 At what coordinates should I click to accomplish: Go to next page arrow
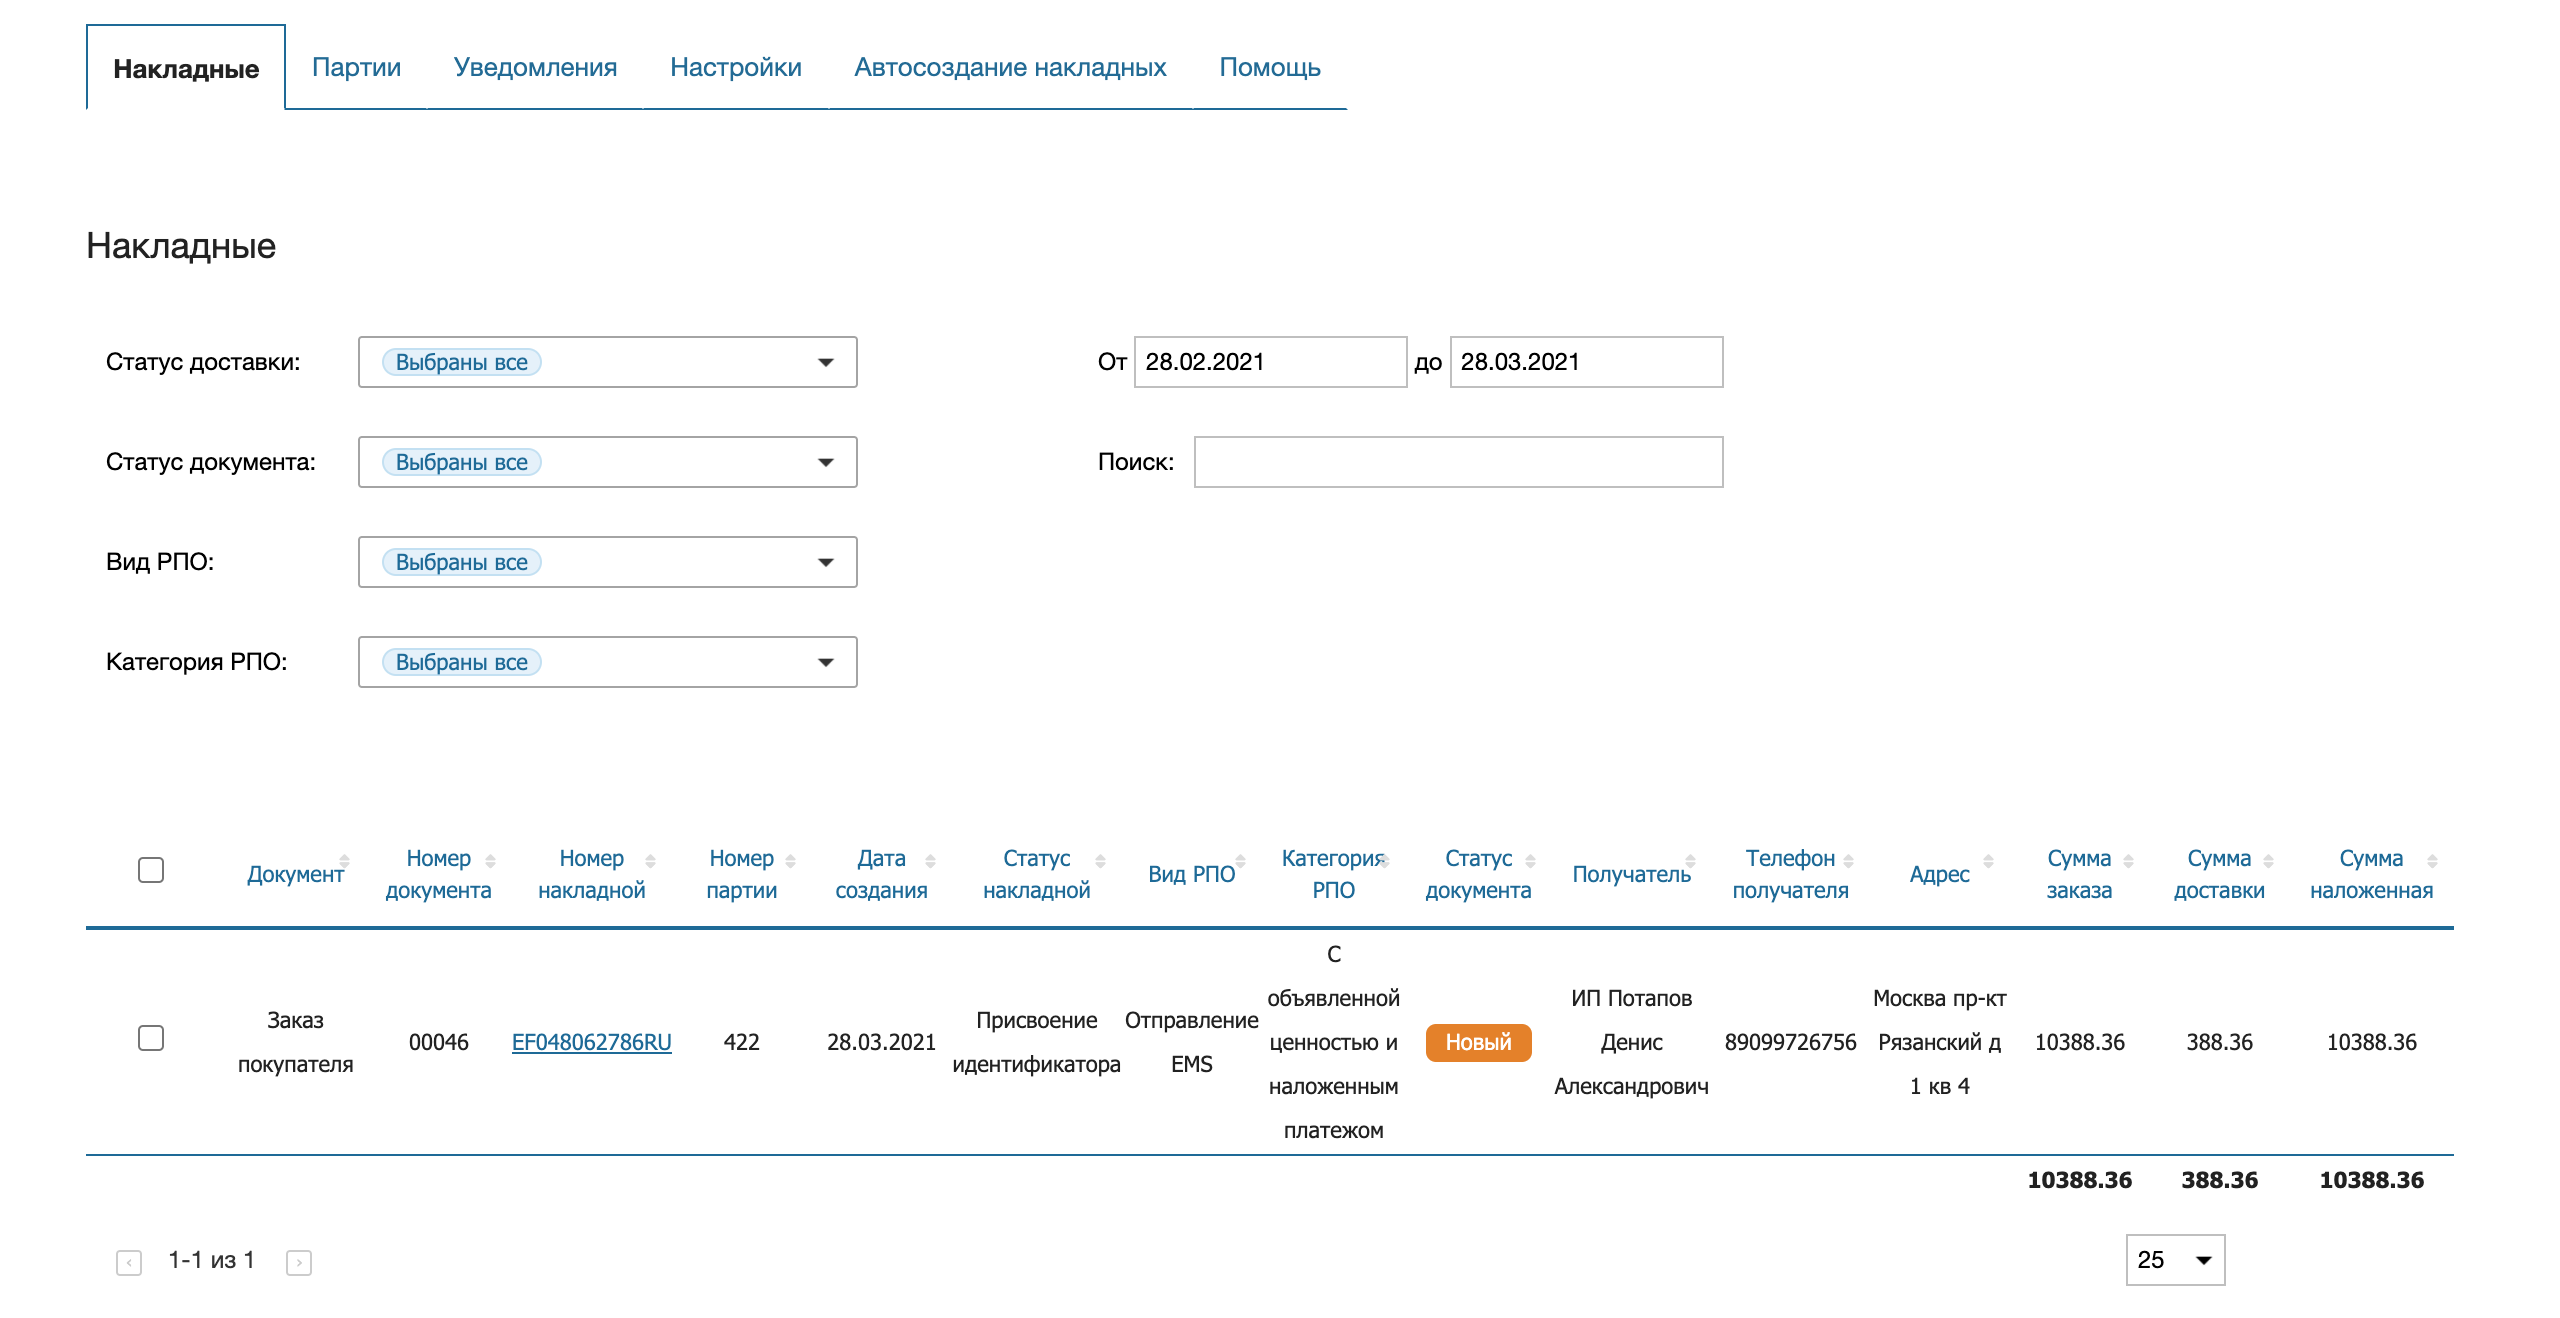pos(299,1262)
